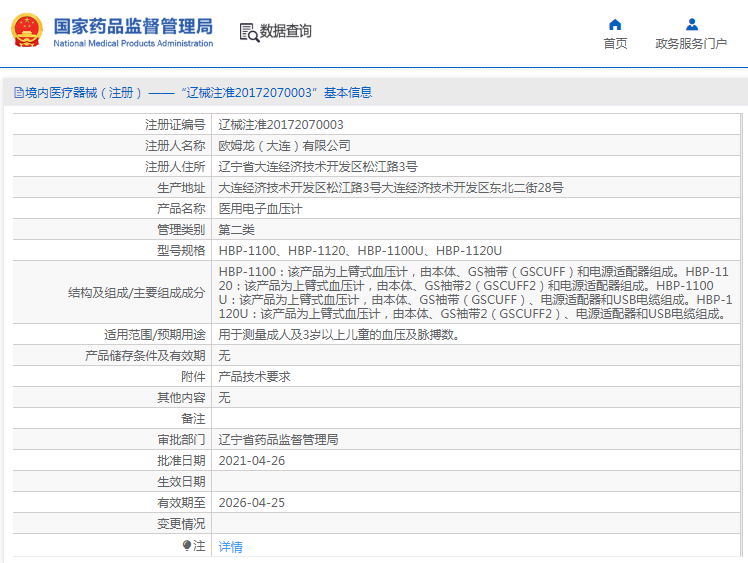Click 第二类 management class value
This screenshot has height=563, width=748.
click(x=237, y=229)
